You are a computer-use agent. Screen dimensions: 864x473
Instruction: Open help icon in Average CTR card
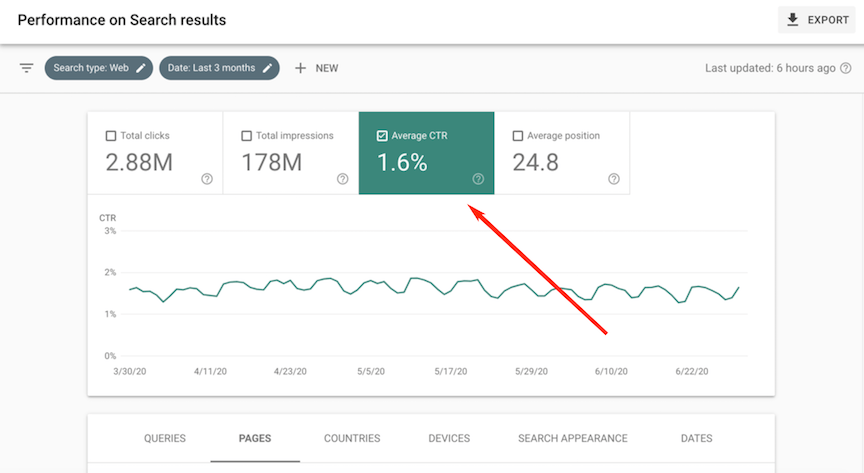pos(478,179)
